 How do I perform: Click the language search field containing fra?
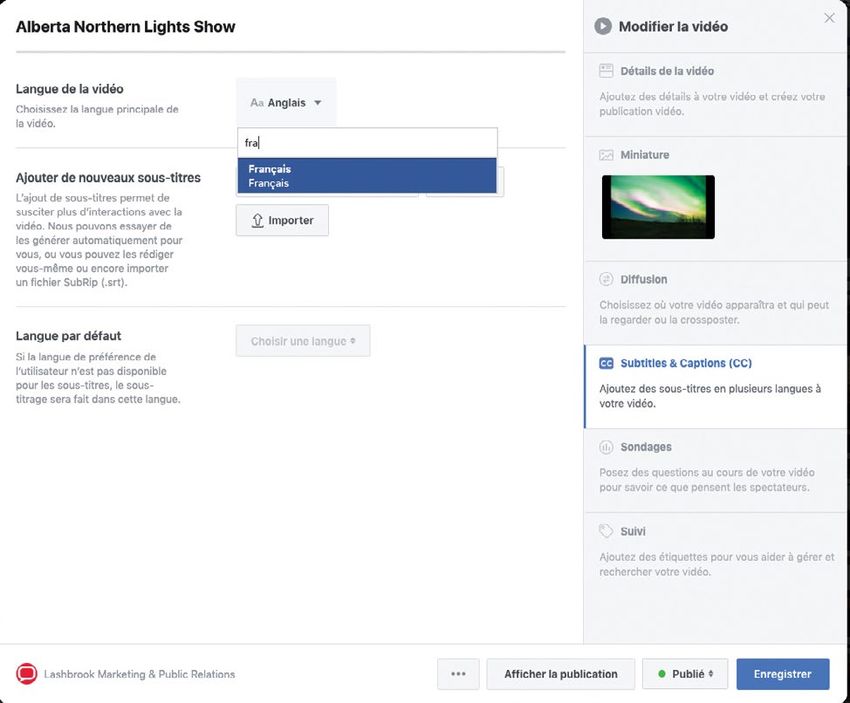(x=366, y=143)
